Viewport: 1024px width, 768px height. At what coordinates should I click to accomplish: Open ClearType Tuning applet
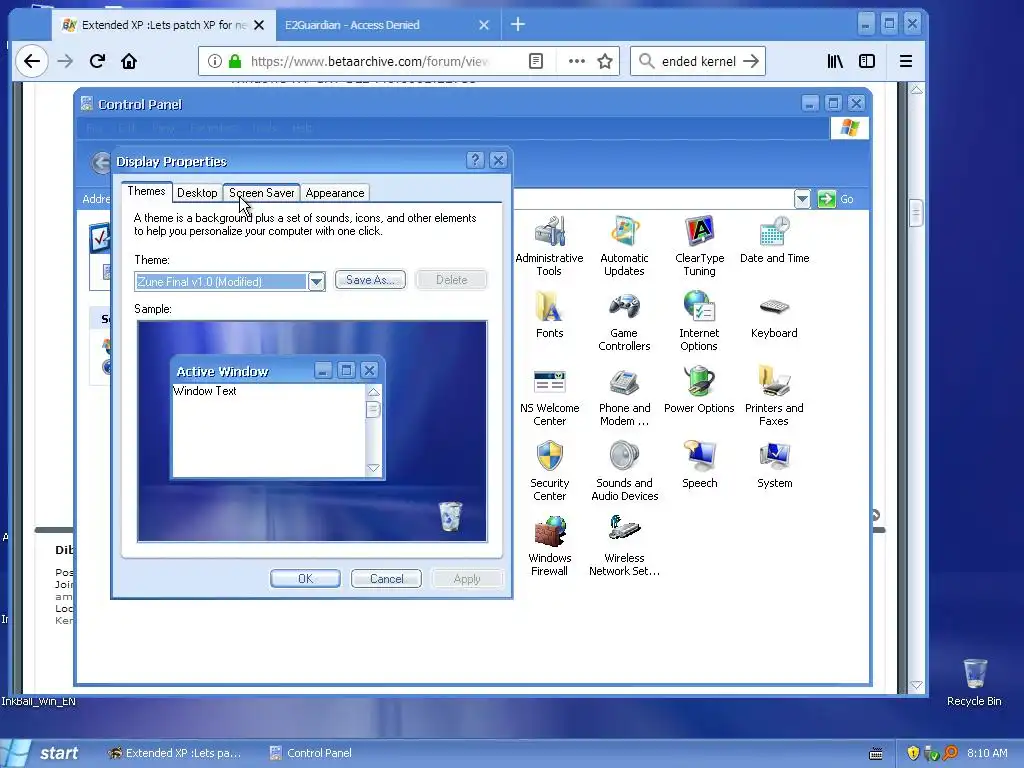tap(699, 246)
